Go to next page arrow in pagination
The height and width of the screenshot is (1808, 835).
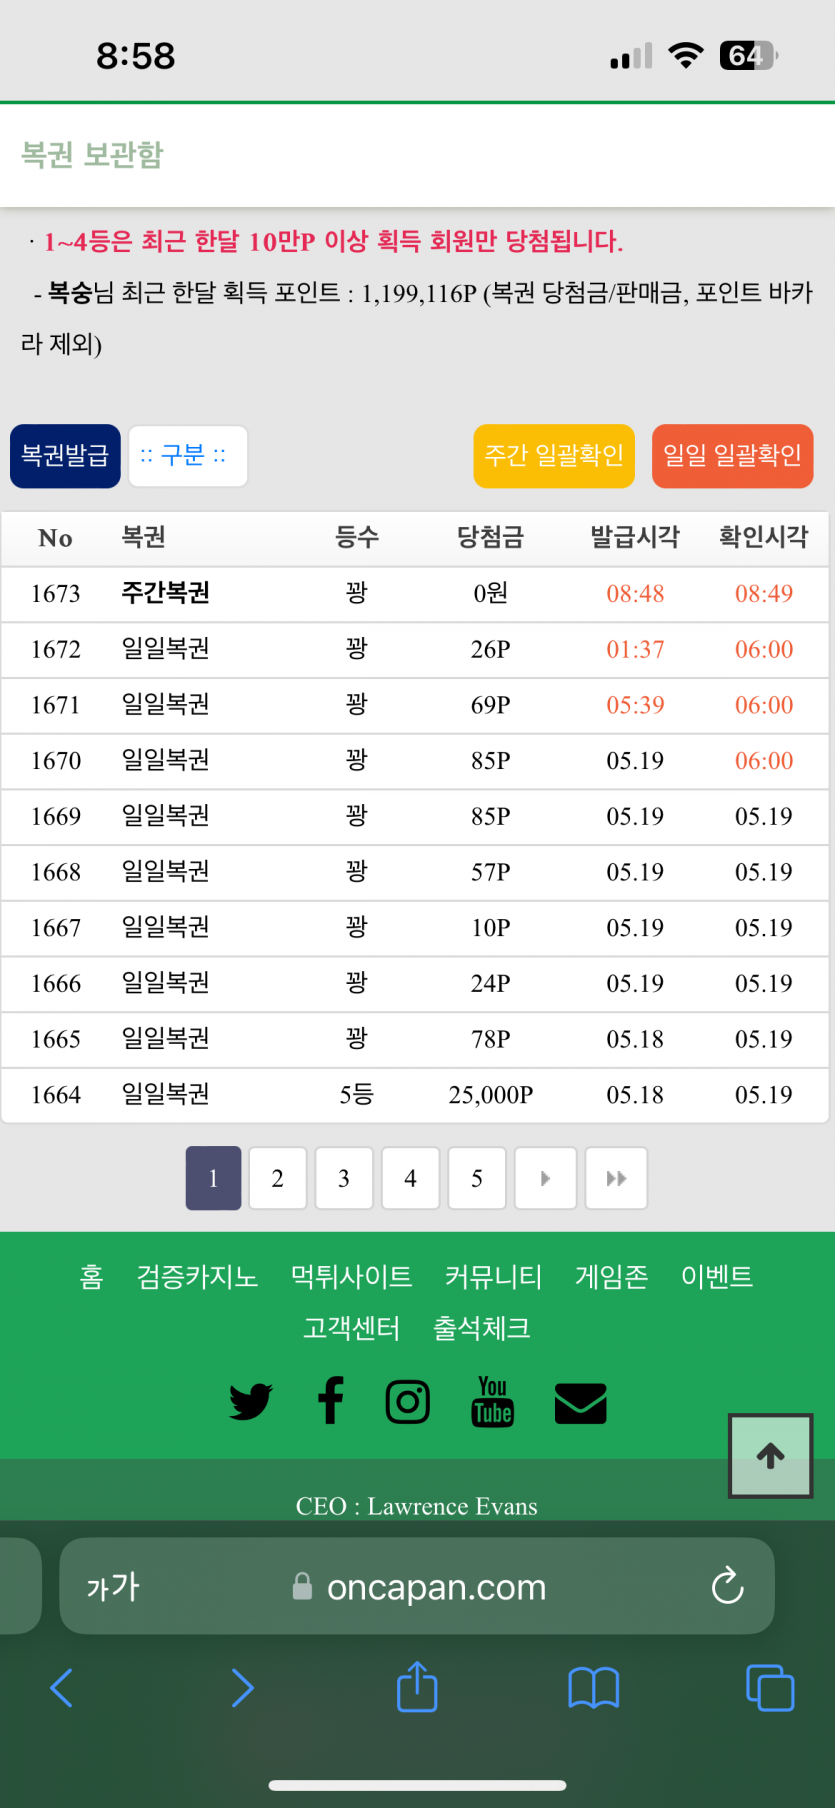click(x=545, y=1178)
